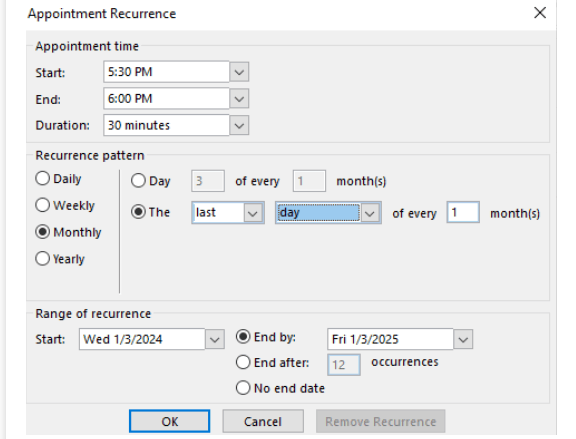Image resolution: width=576 pixels, height=439 pixels.
Task: Open the 'last' ordinal dropdown arrow
Action: point(253,213)
